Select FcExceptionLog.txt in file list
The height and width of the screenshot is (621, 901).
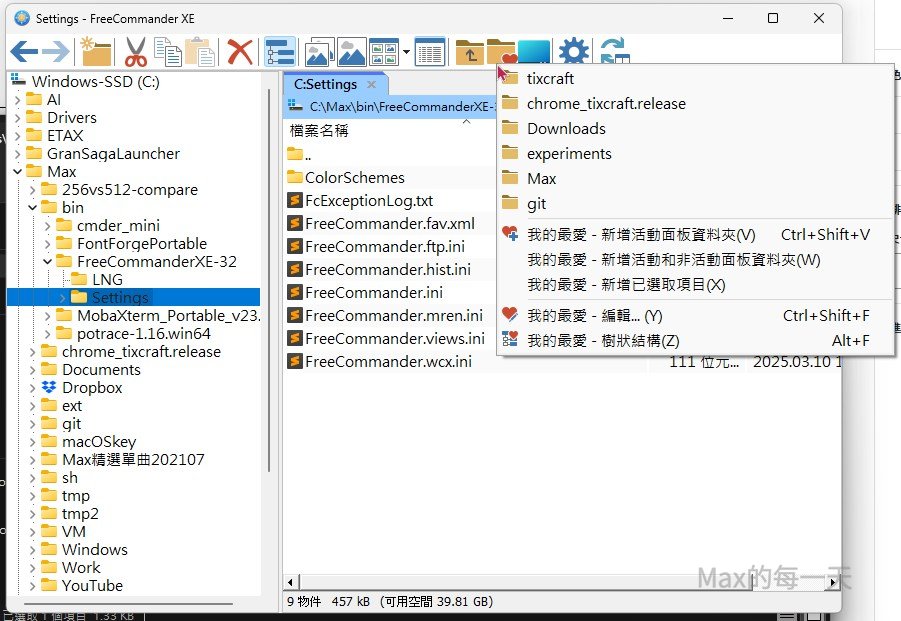point(369,200)
